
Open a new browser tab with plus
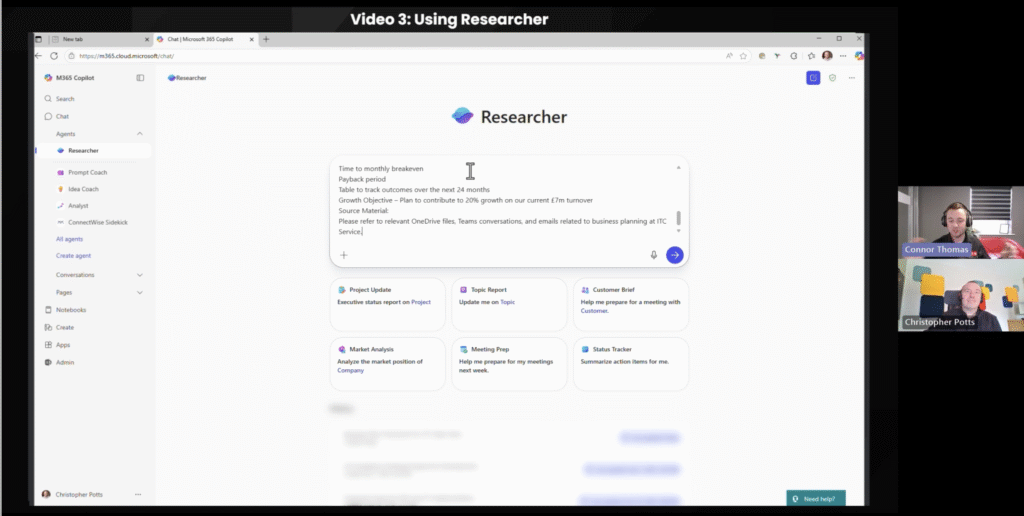point(266,39)
